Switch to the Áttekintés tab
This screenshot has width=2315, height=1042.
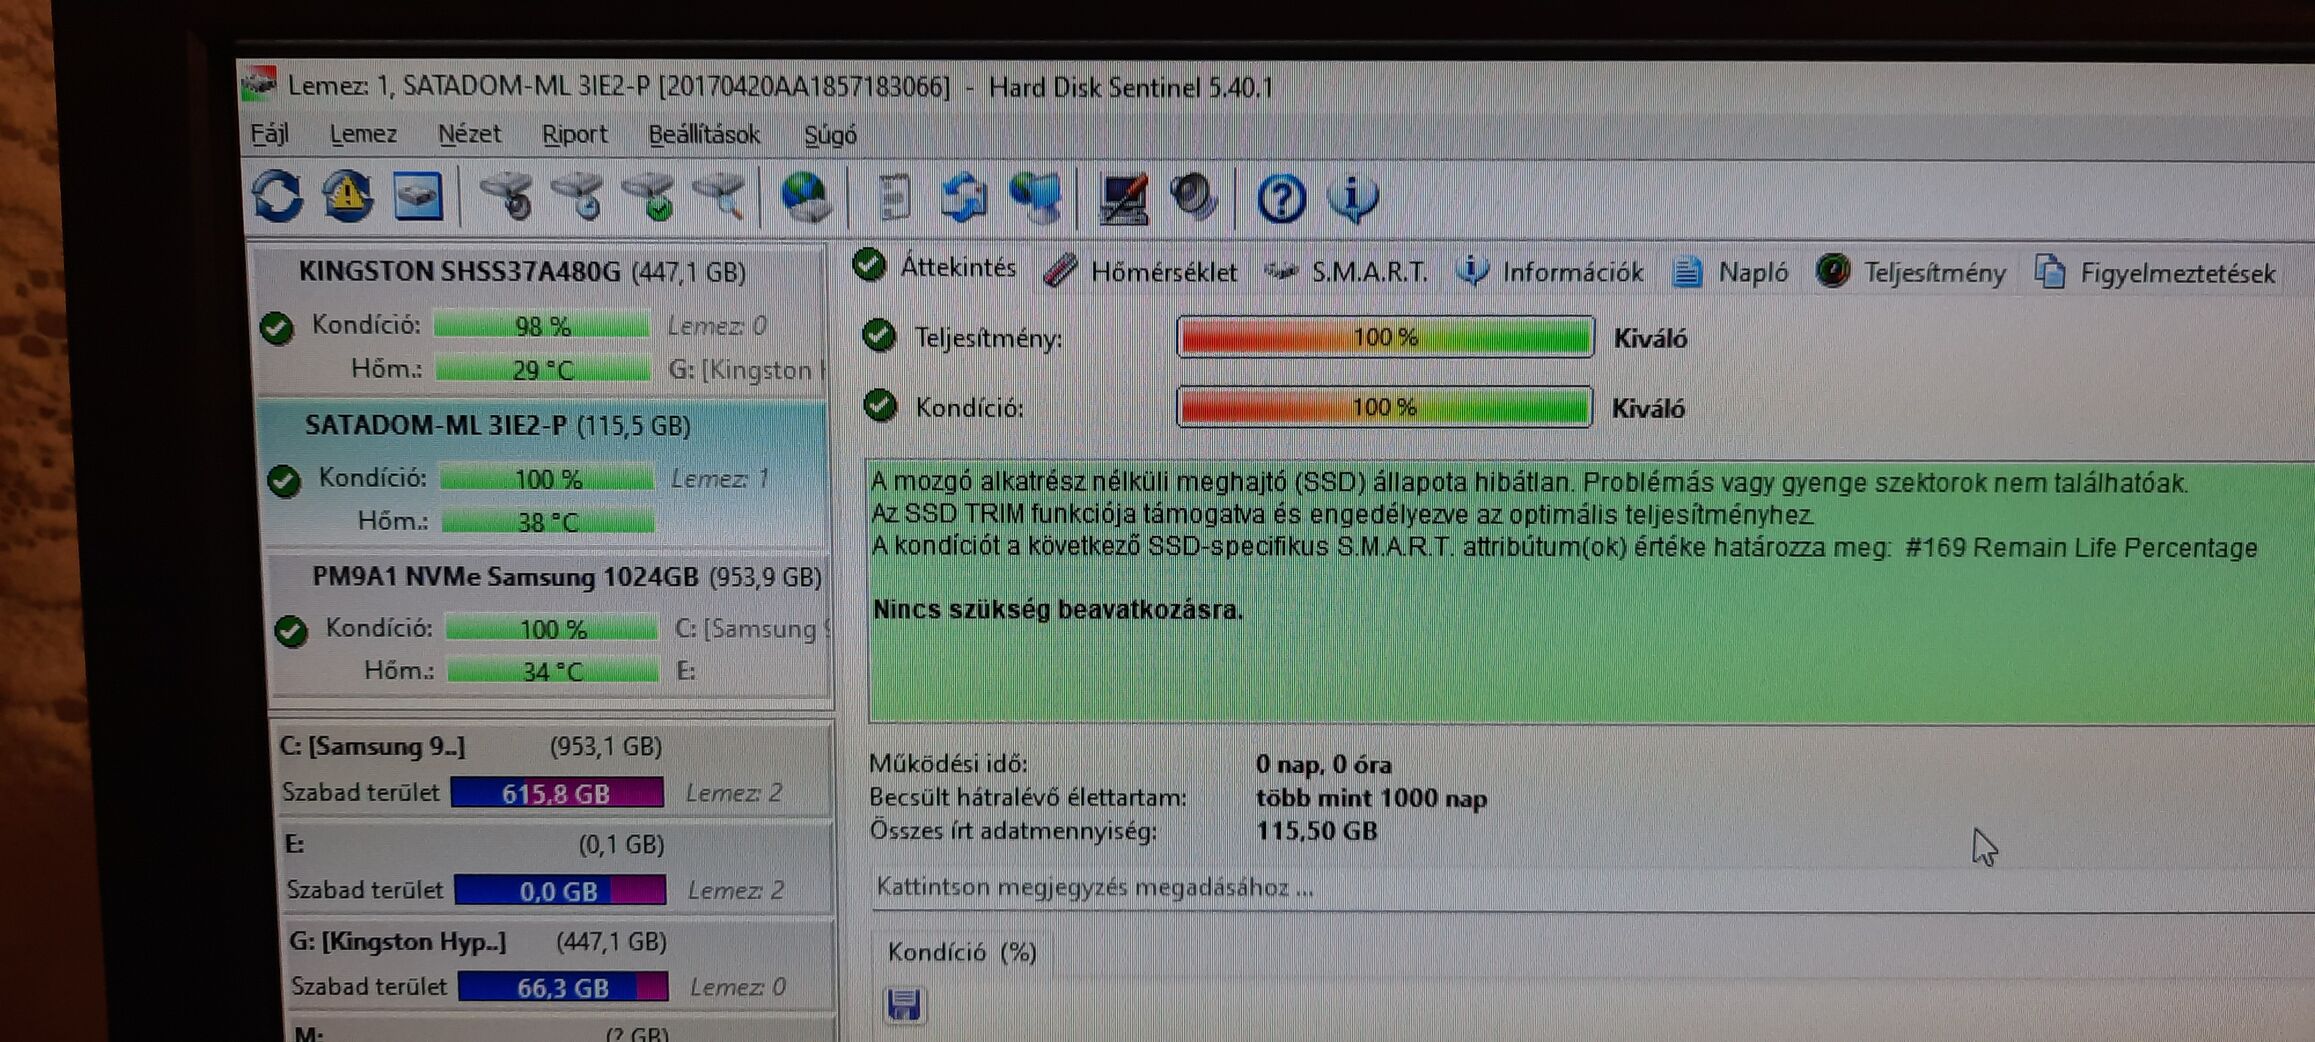pyautogui.click(x=935, y=267)
